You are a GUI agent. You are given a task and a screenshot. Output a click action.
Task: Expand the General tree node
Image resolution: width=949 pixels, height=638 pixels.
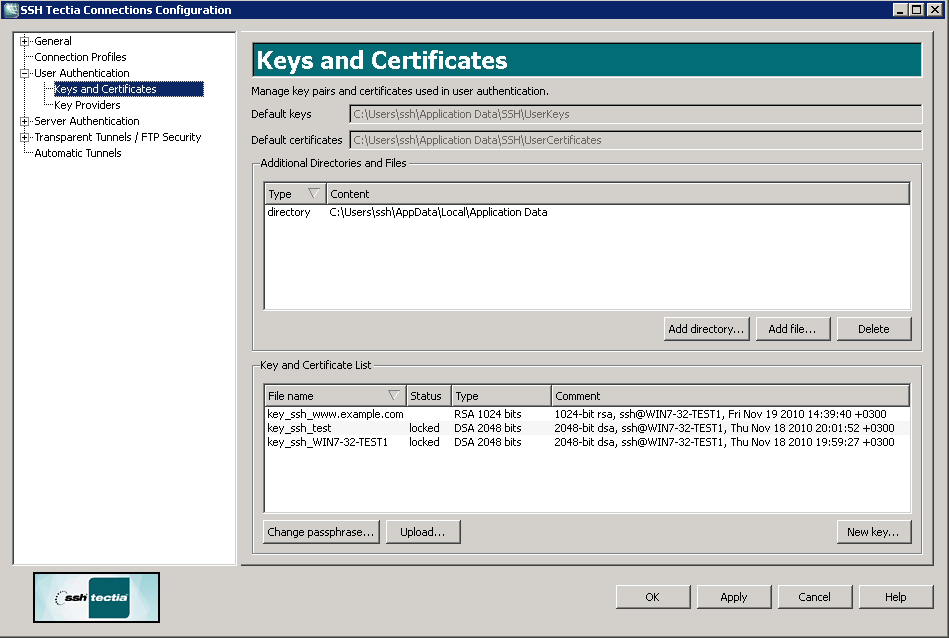pos(22,41)
